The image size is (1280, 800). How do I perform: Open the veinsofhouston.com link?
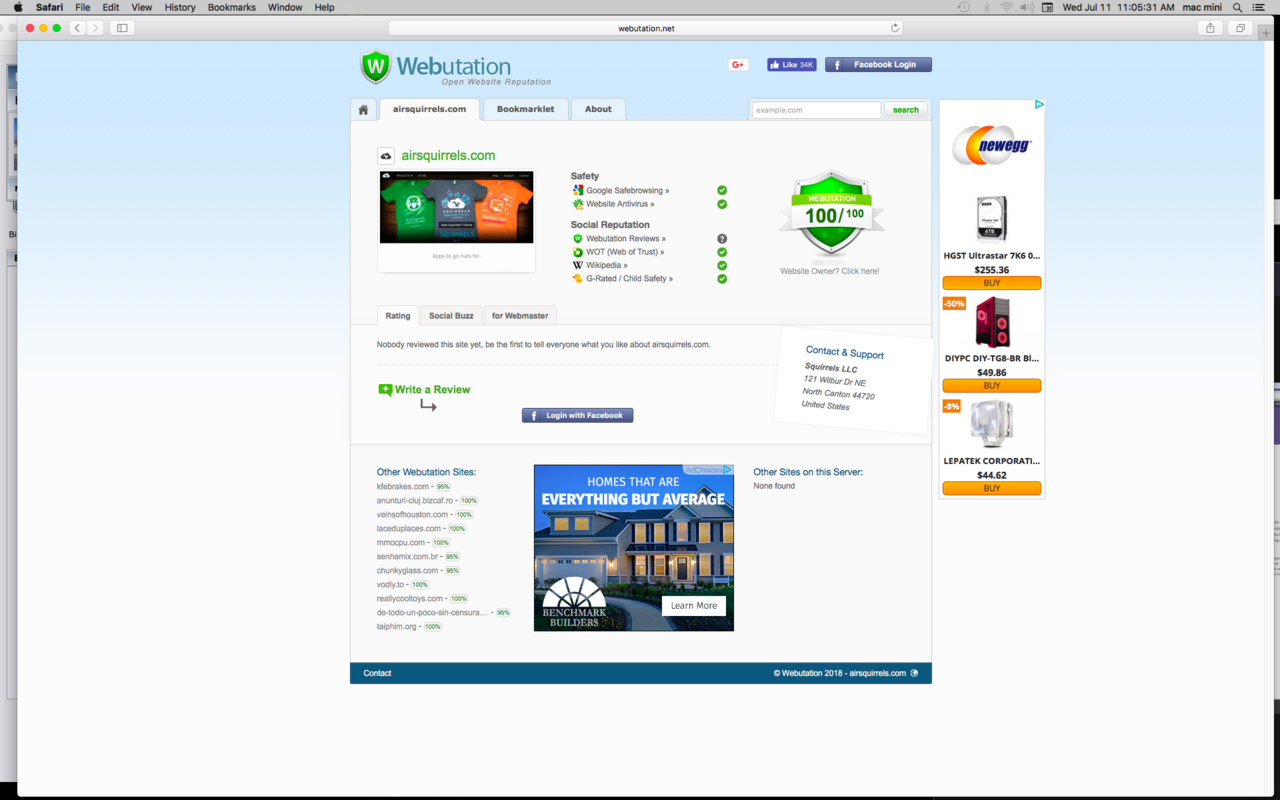(x=412, y=515)
